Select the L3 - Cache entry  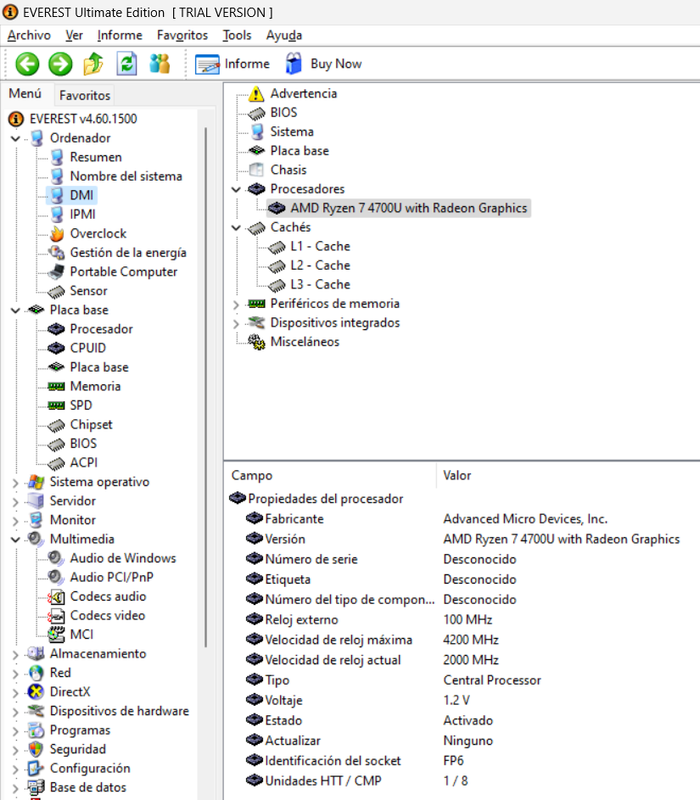(x=320, y=285)
